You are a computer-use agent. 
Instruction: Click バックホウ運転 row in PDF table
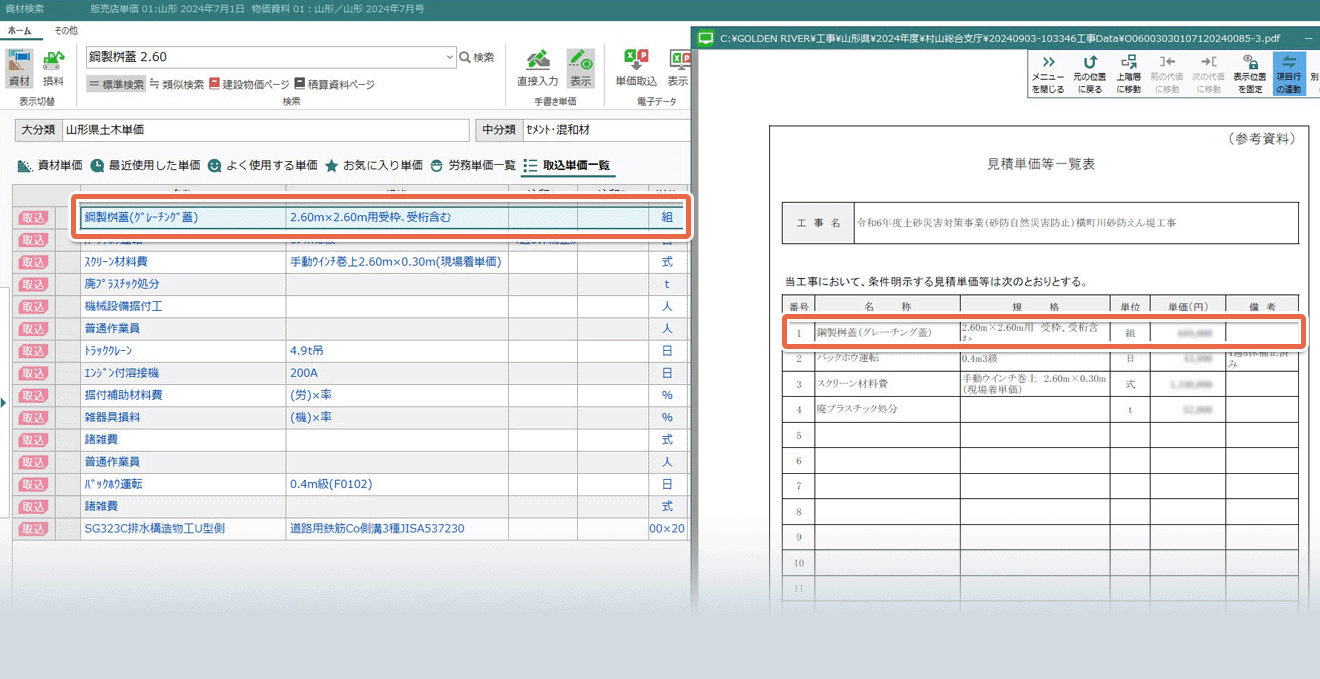[x=1040, y=358]
